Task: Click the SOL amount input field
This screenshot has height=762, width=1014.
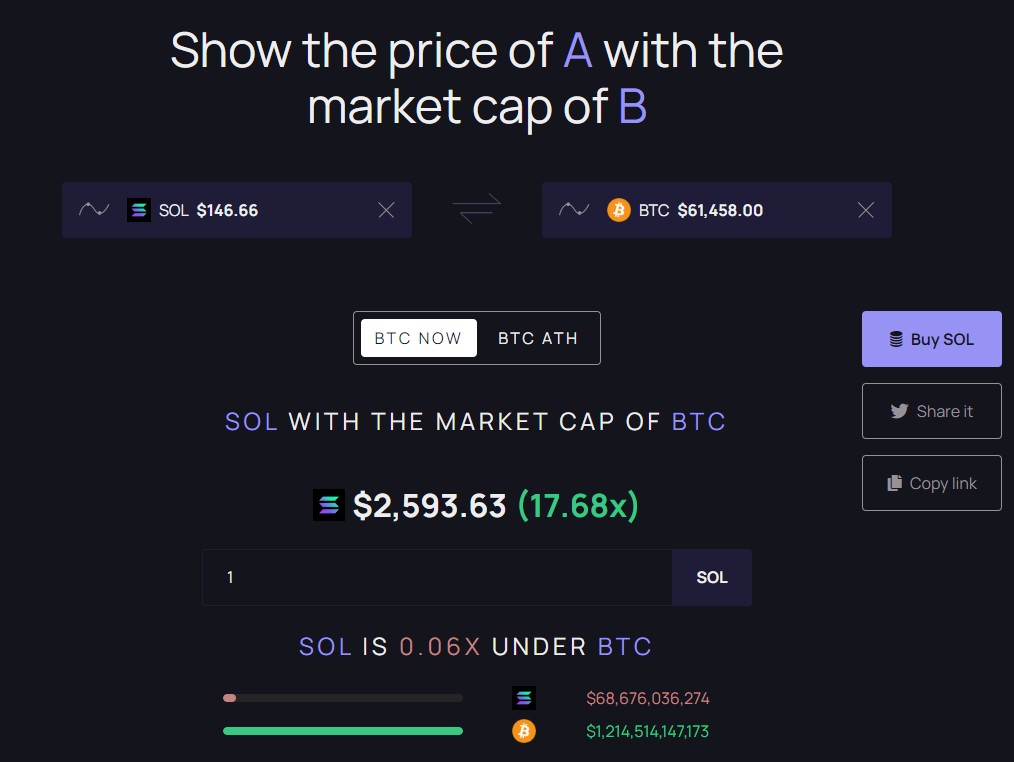Action: (x=437, y=577)
